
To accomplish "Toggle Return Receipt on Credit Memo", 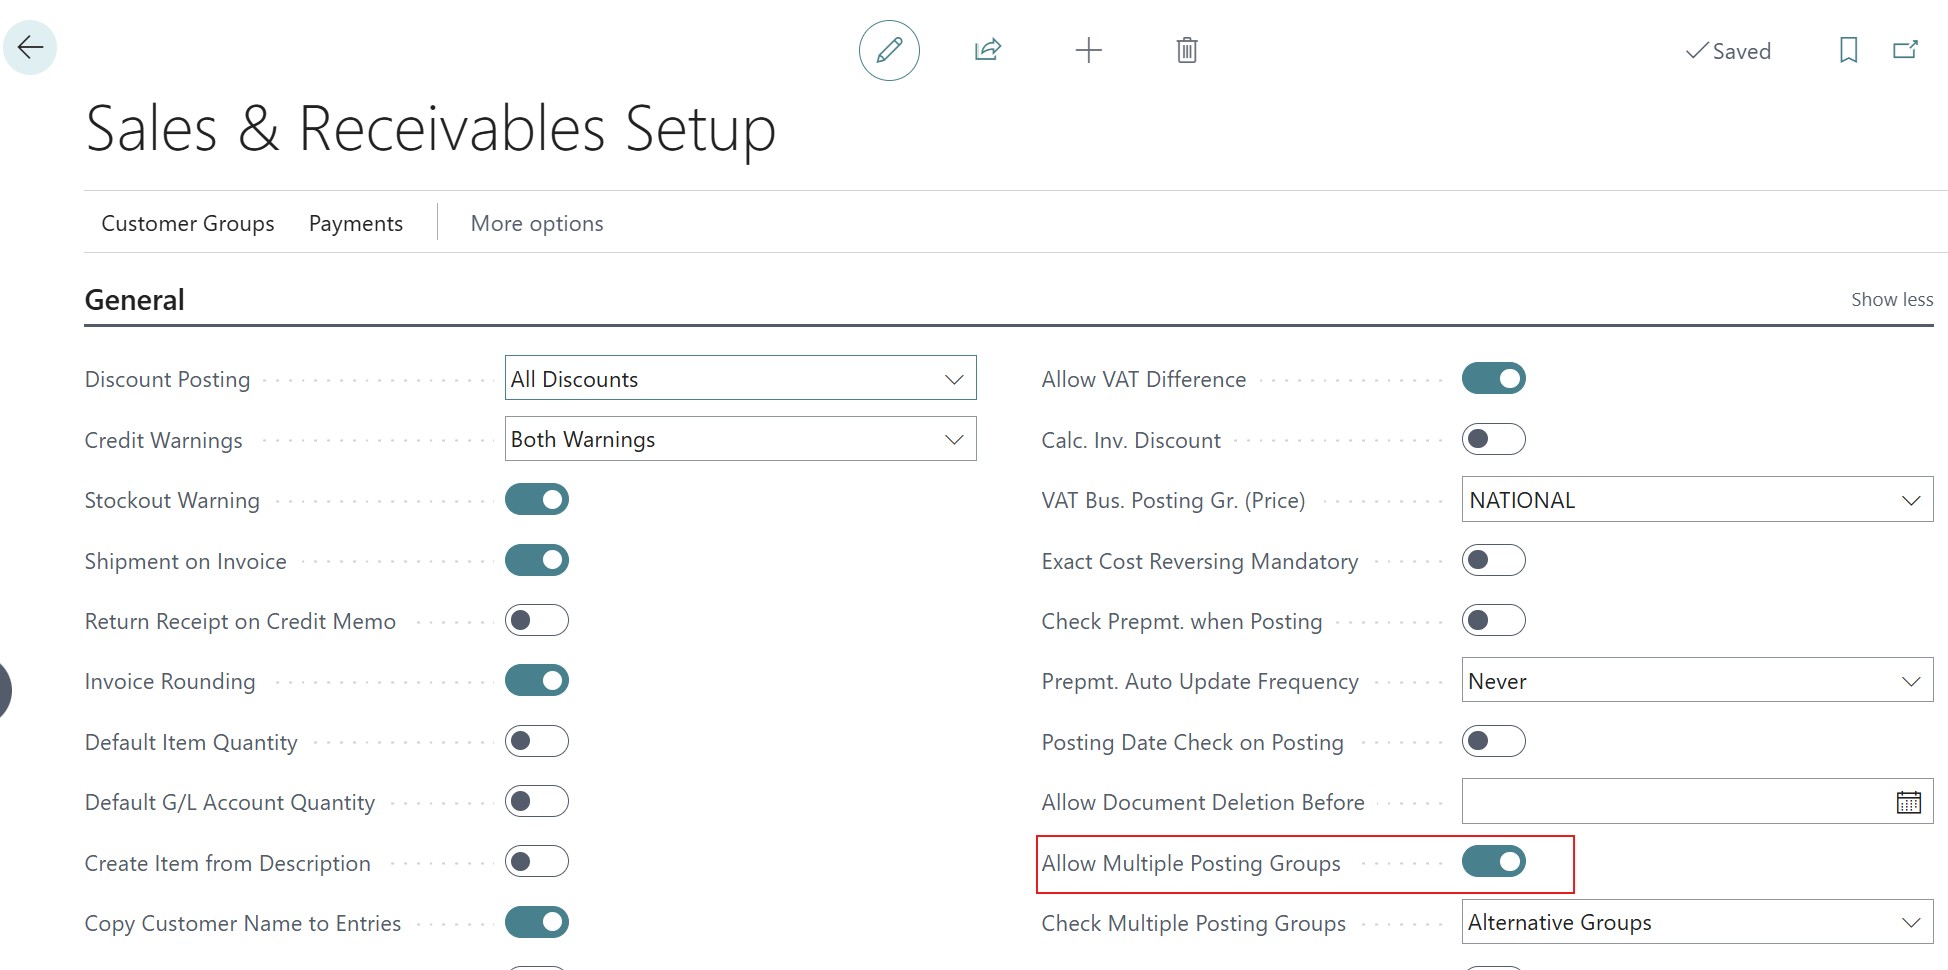I will coord(537,620).
